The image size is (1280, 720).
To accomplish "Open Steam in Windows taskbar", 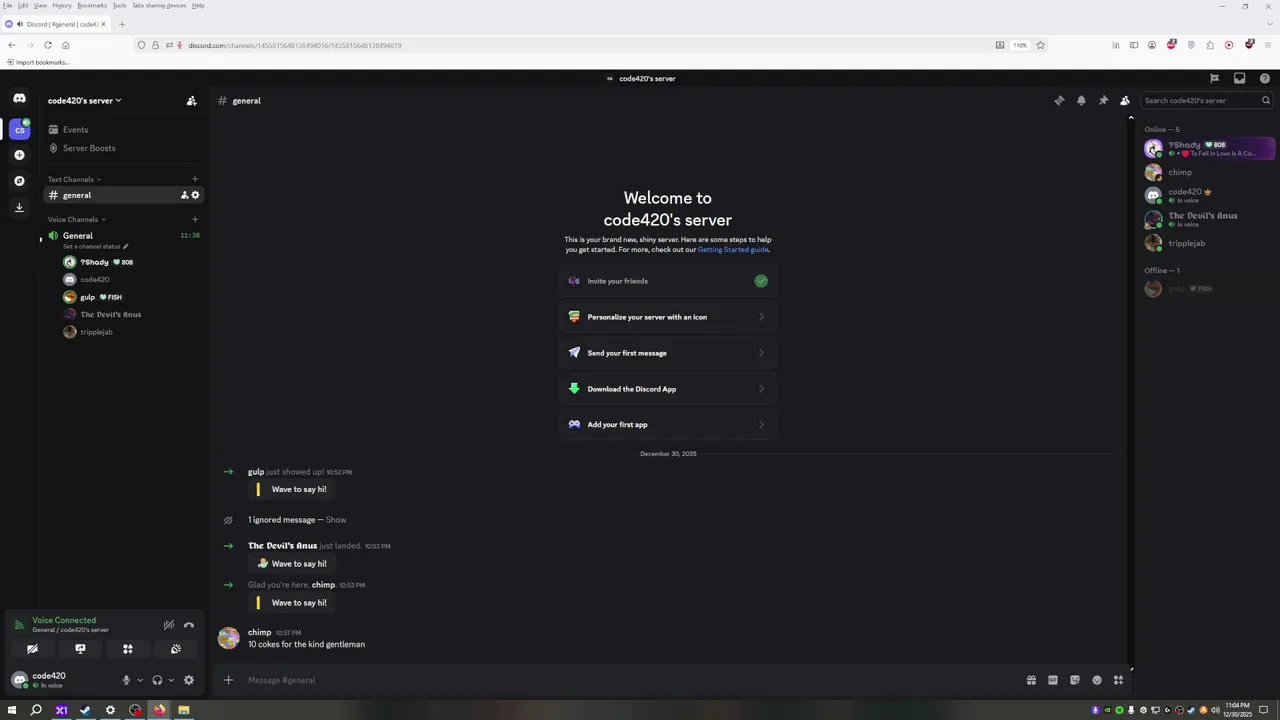I will tap(86, 710).
